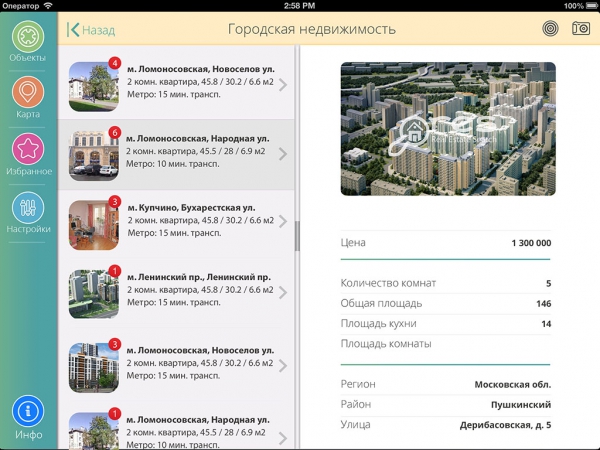Image resolution: width=600 pixels, height=450 pixels.
Task: Click Общая площадь value 146
Action: (543, 303)
